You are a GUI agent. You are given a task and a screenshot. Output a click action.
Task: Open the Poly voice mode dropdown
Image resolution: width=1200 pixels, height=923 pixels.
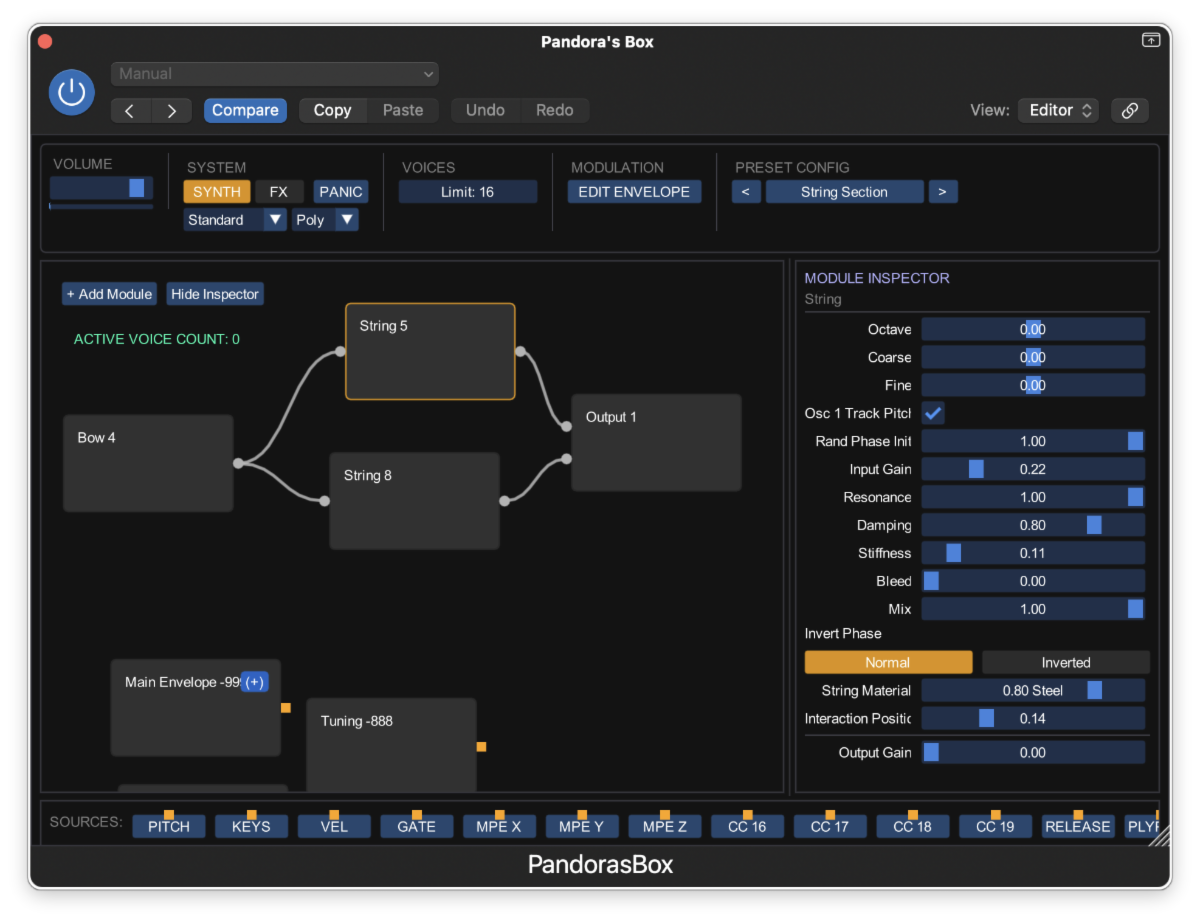325,220
